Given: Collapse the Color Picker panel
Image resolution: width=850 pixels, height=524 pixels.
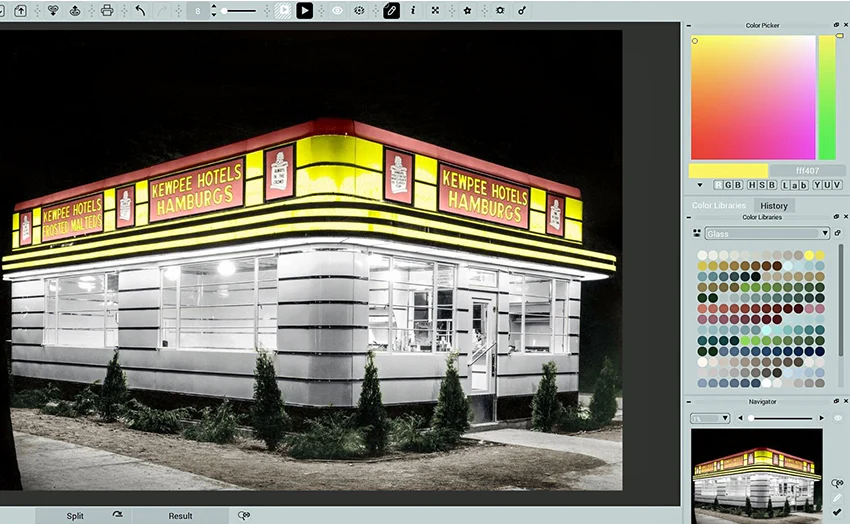Looking at the screenshot, I should 688,25.
